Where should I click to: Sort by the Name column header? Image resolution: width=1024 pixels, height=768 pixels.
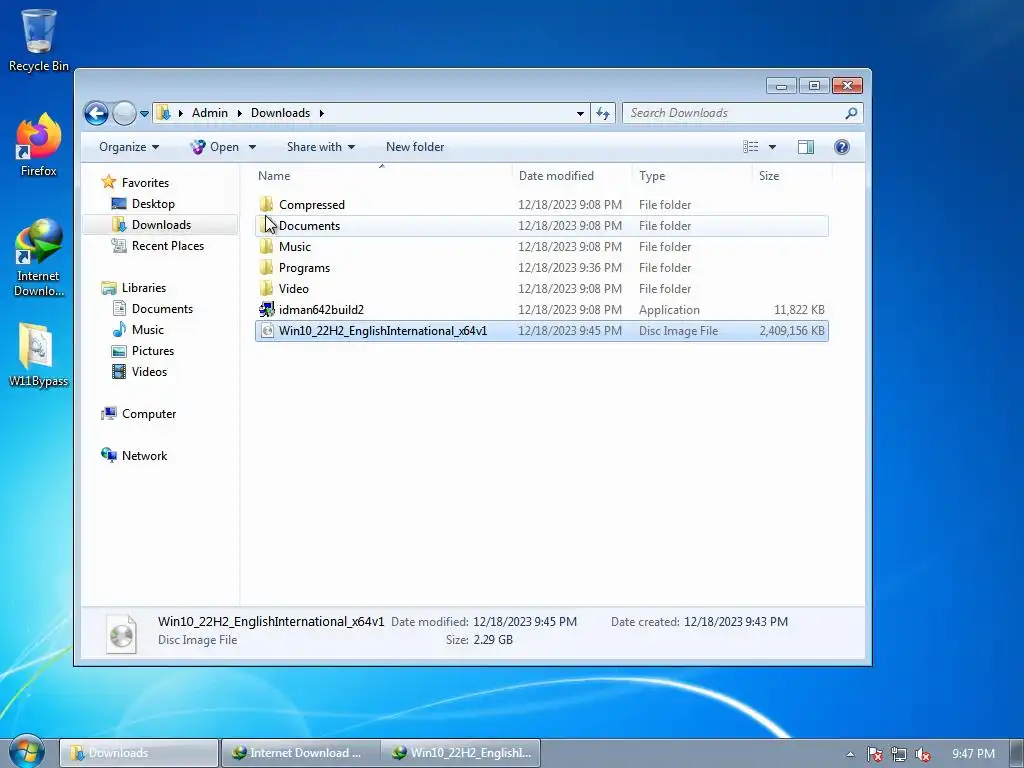click(382, 176)
